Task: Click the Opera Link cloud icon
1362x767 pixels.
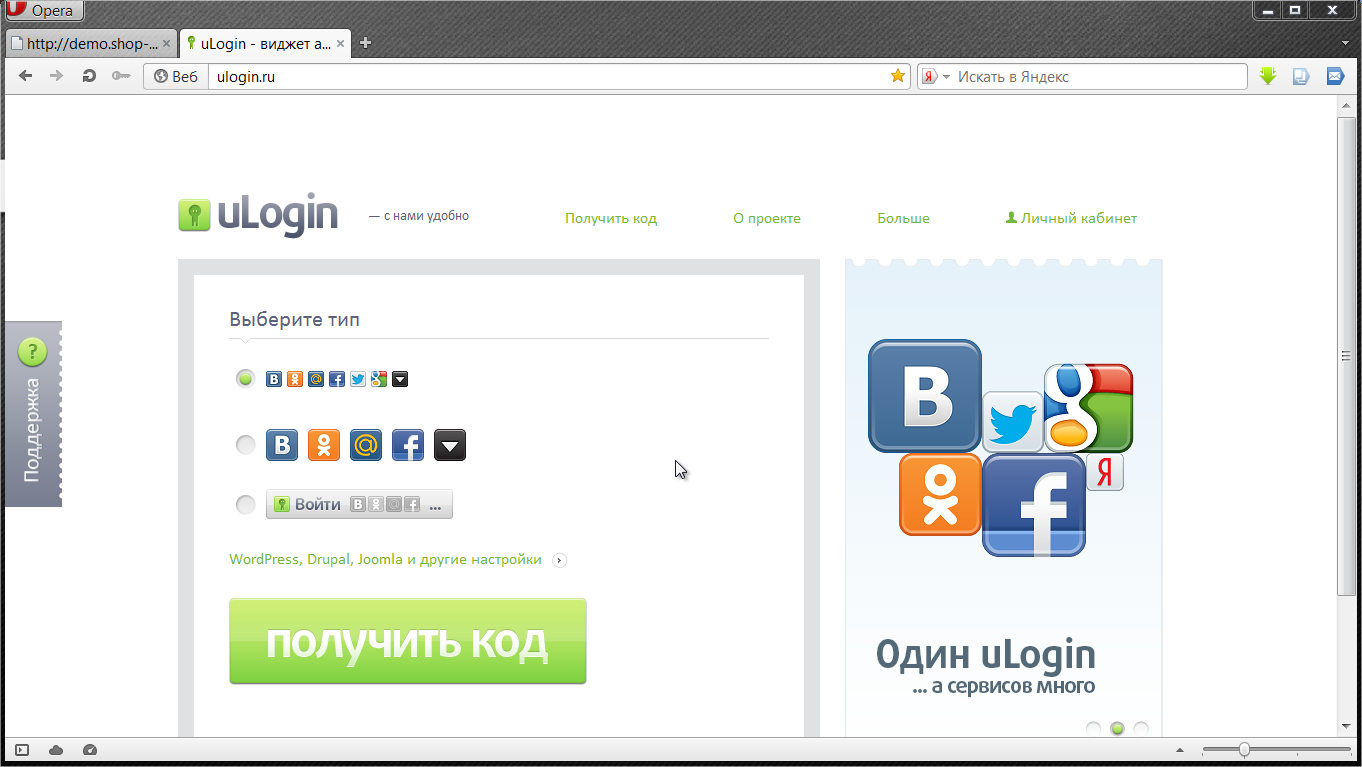Action: coord(56,750)
